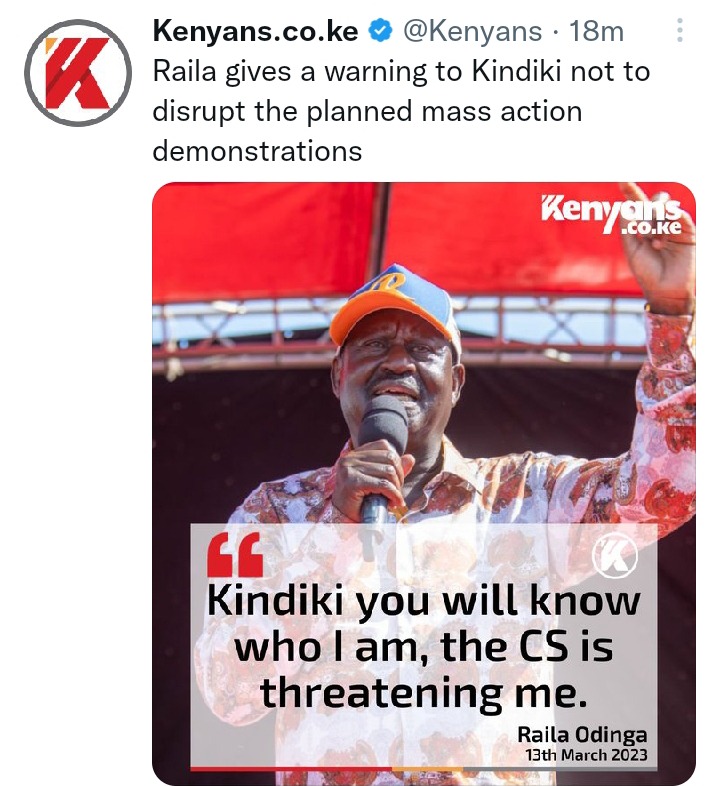Click the word "demonstrations" in tweet

coord(257,151)
